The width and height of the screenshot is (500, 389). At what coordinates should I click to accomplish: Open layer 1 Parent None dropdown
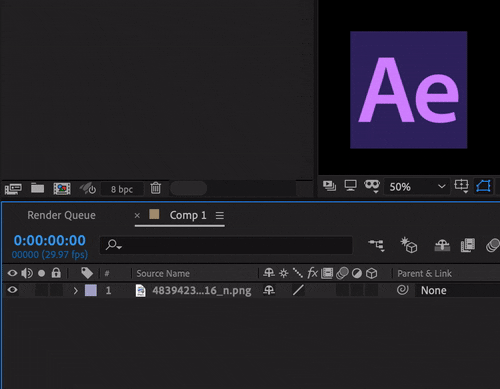coord(457,290)
